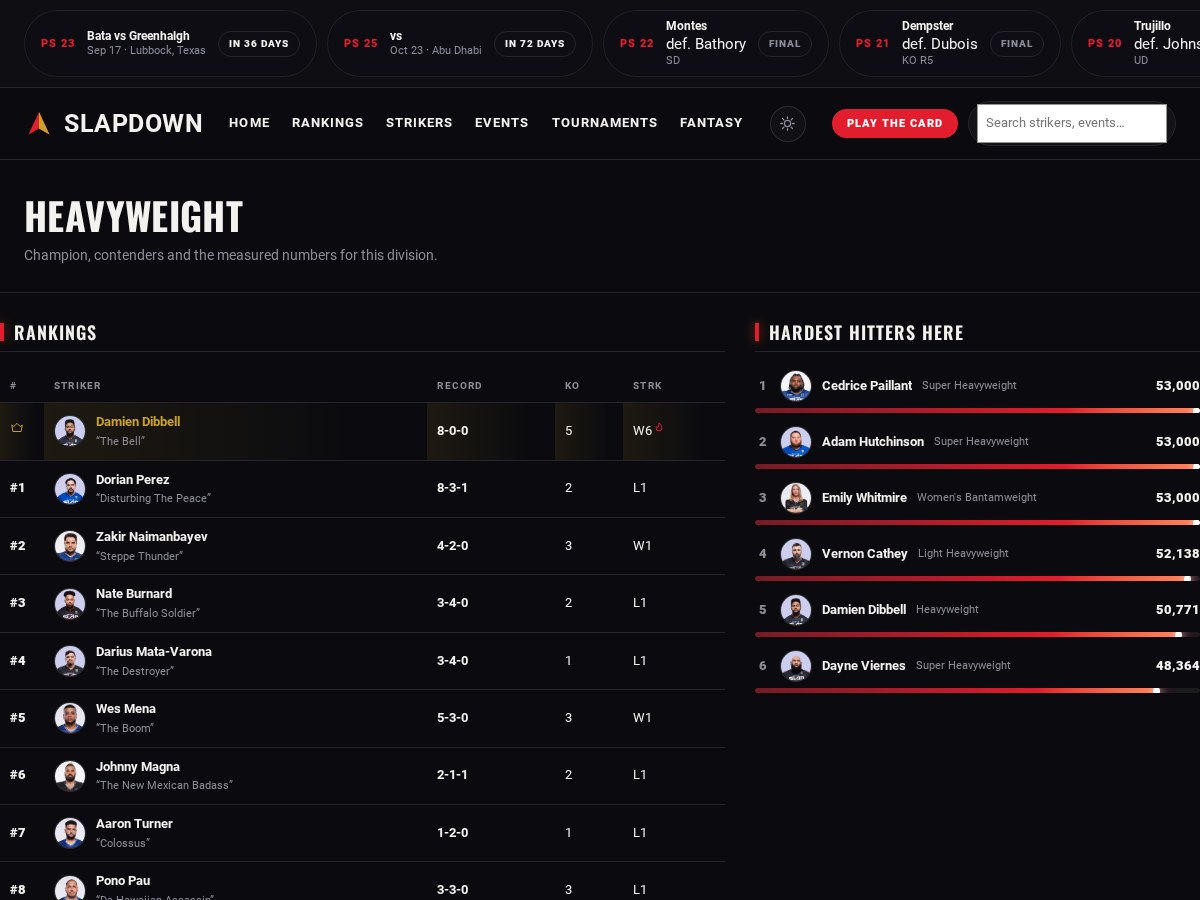Screen dimensions: 1200x900
Task: Sort rankings by the KO column header
Action: (572, 386)
